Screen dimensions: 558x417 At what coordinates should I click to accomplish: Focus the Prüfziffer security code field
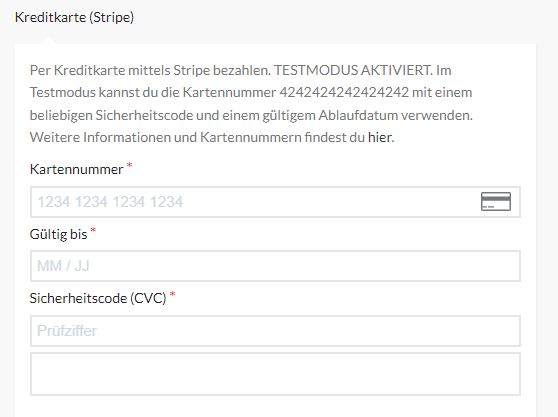click(275, 331)
